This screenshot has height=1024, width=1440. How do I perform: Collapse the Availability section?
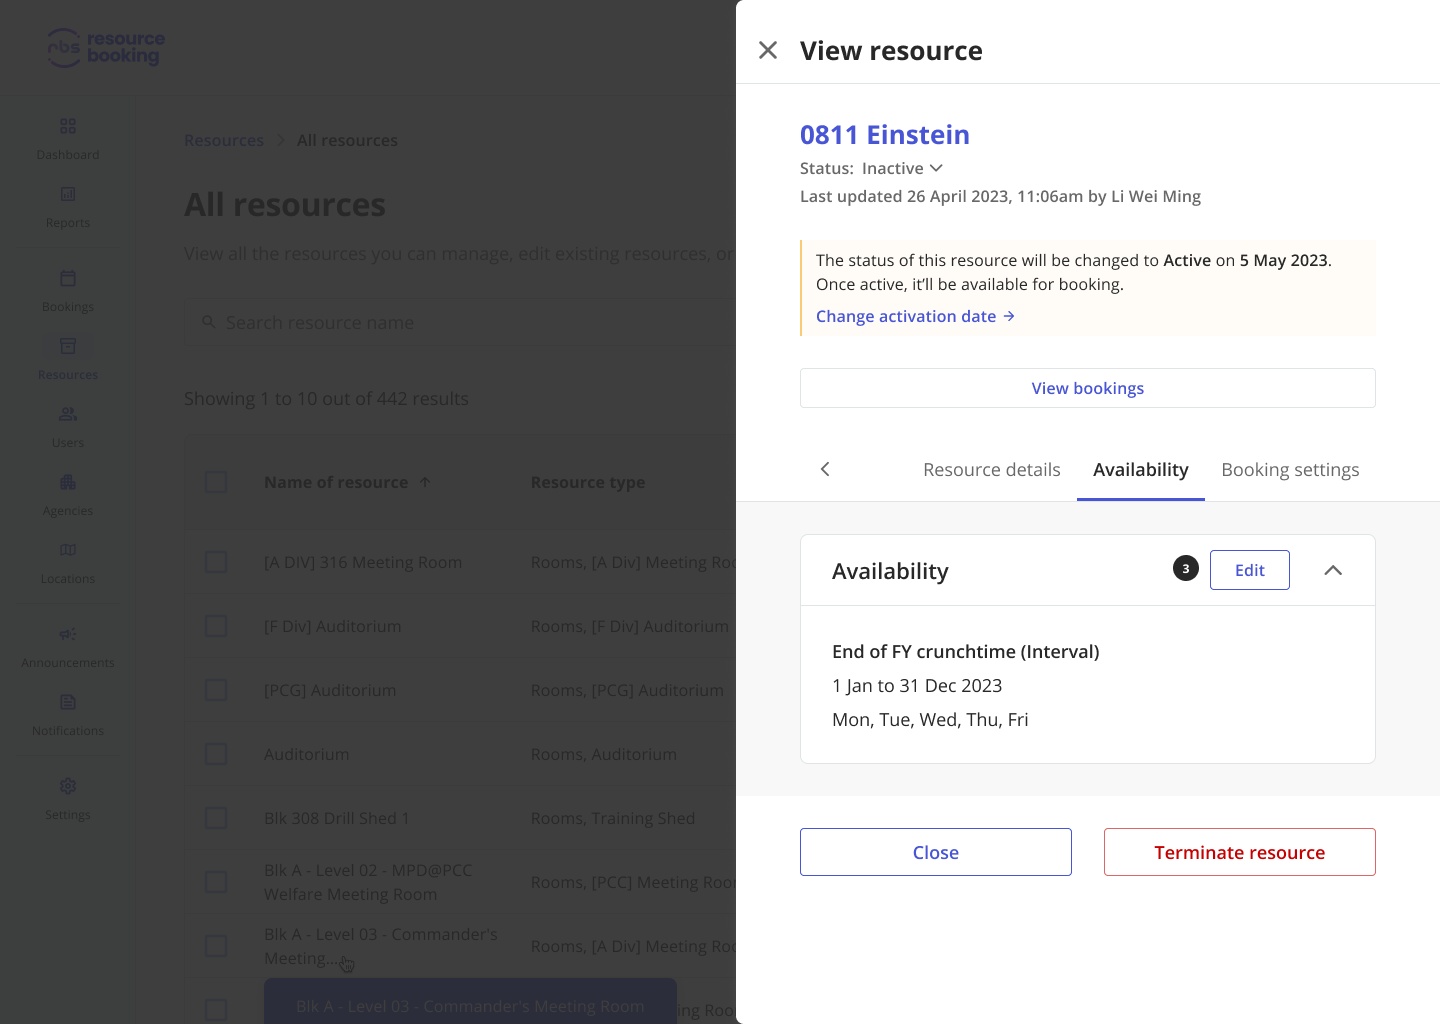tap(1333, 570)
